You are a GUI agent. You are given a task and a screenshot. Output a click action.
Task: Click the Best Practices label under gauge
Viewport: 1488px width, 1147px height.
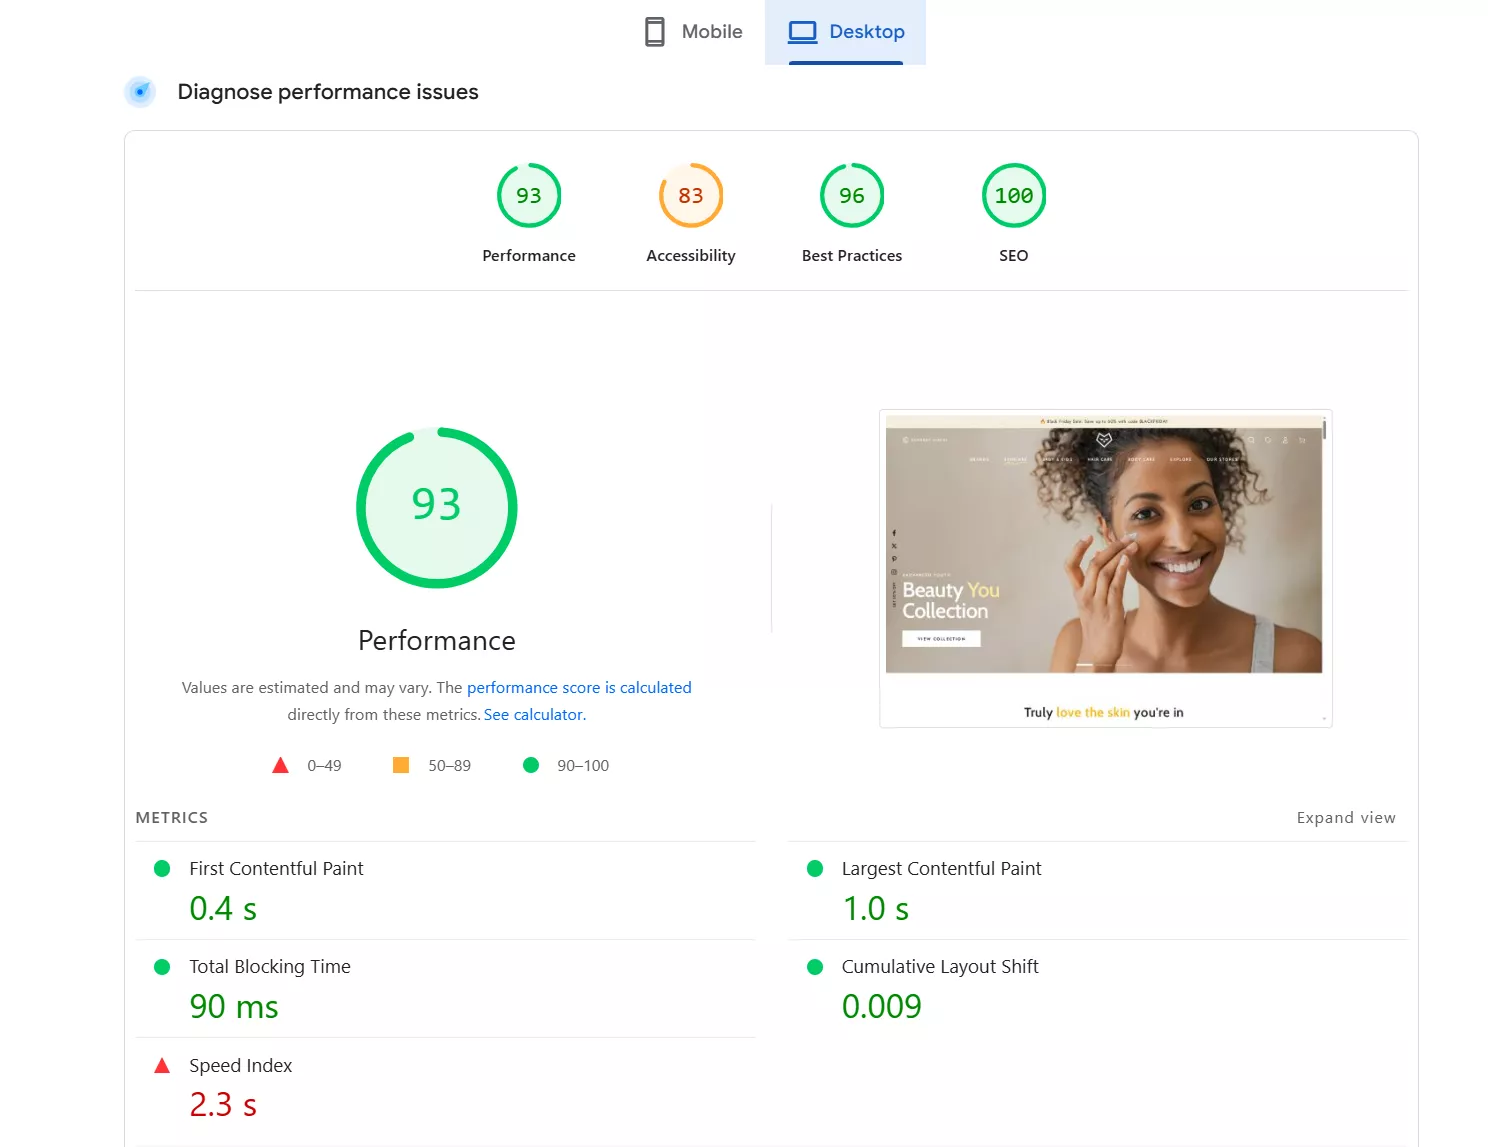pyautogui.click(x=852, y=256)
